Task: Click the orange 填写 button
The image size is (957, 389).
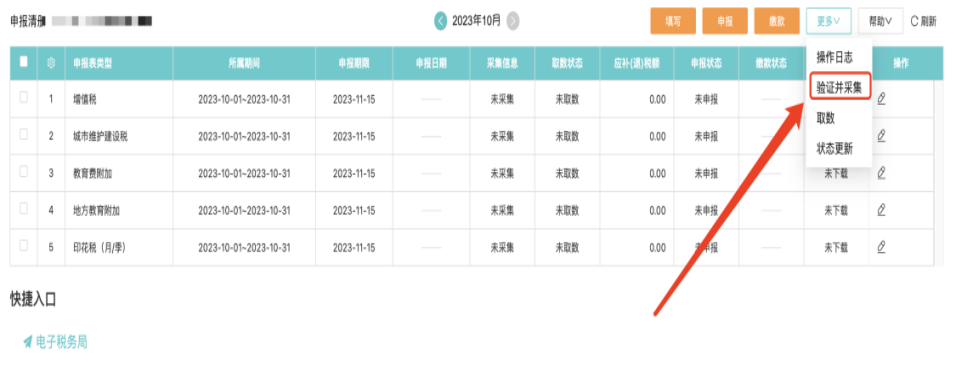Action: point(673,21)
